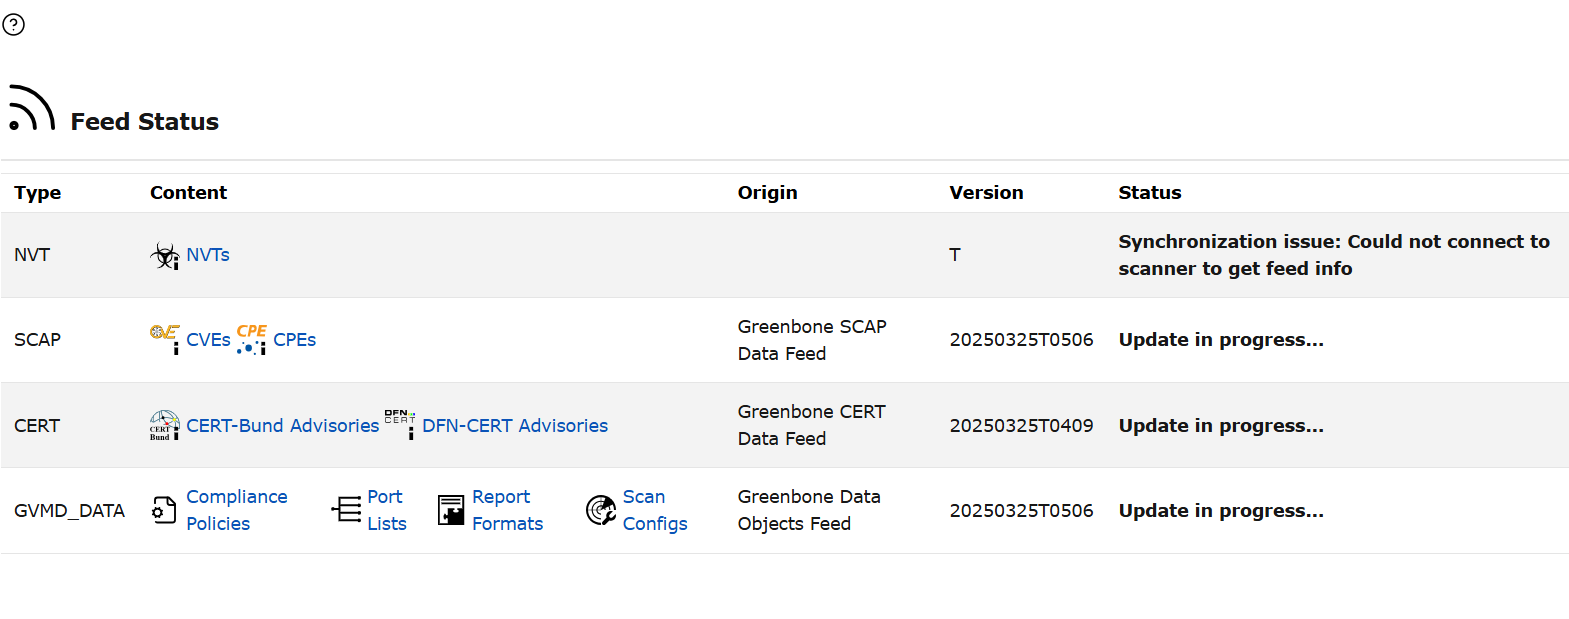Click the Report Formats icon
This screenshot has height=619, width=1569.
(451, 510)
